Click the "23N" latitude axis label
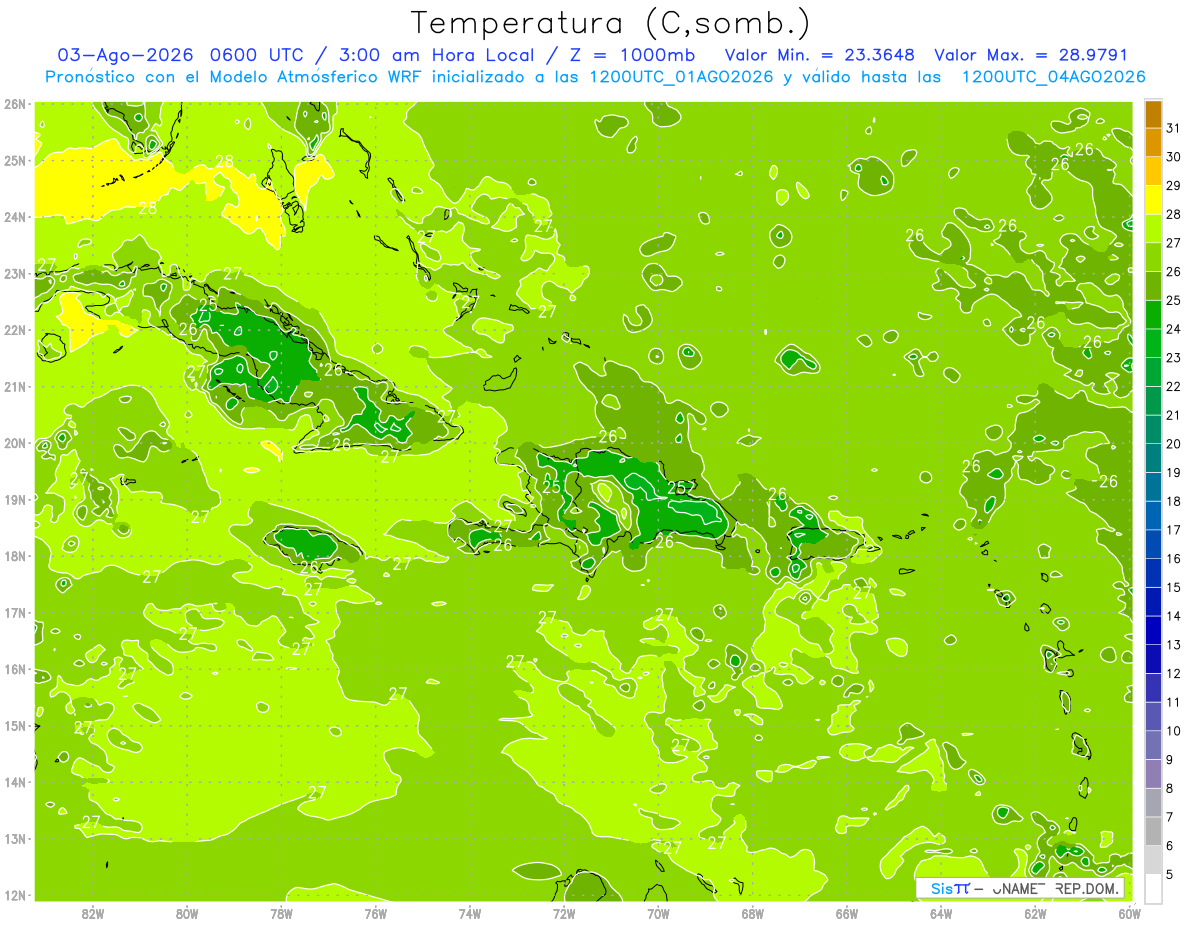Screen dimensions: 1200x927 pyautogui.click(x=15, y=273)
